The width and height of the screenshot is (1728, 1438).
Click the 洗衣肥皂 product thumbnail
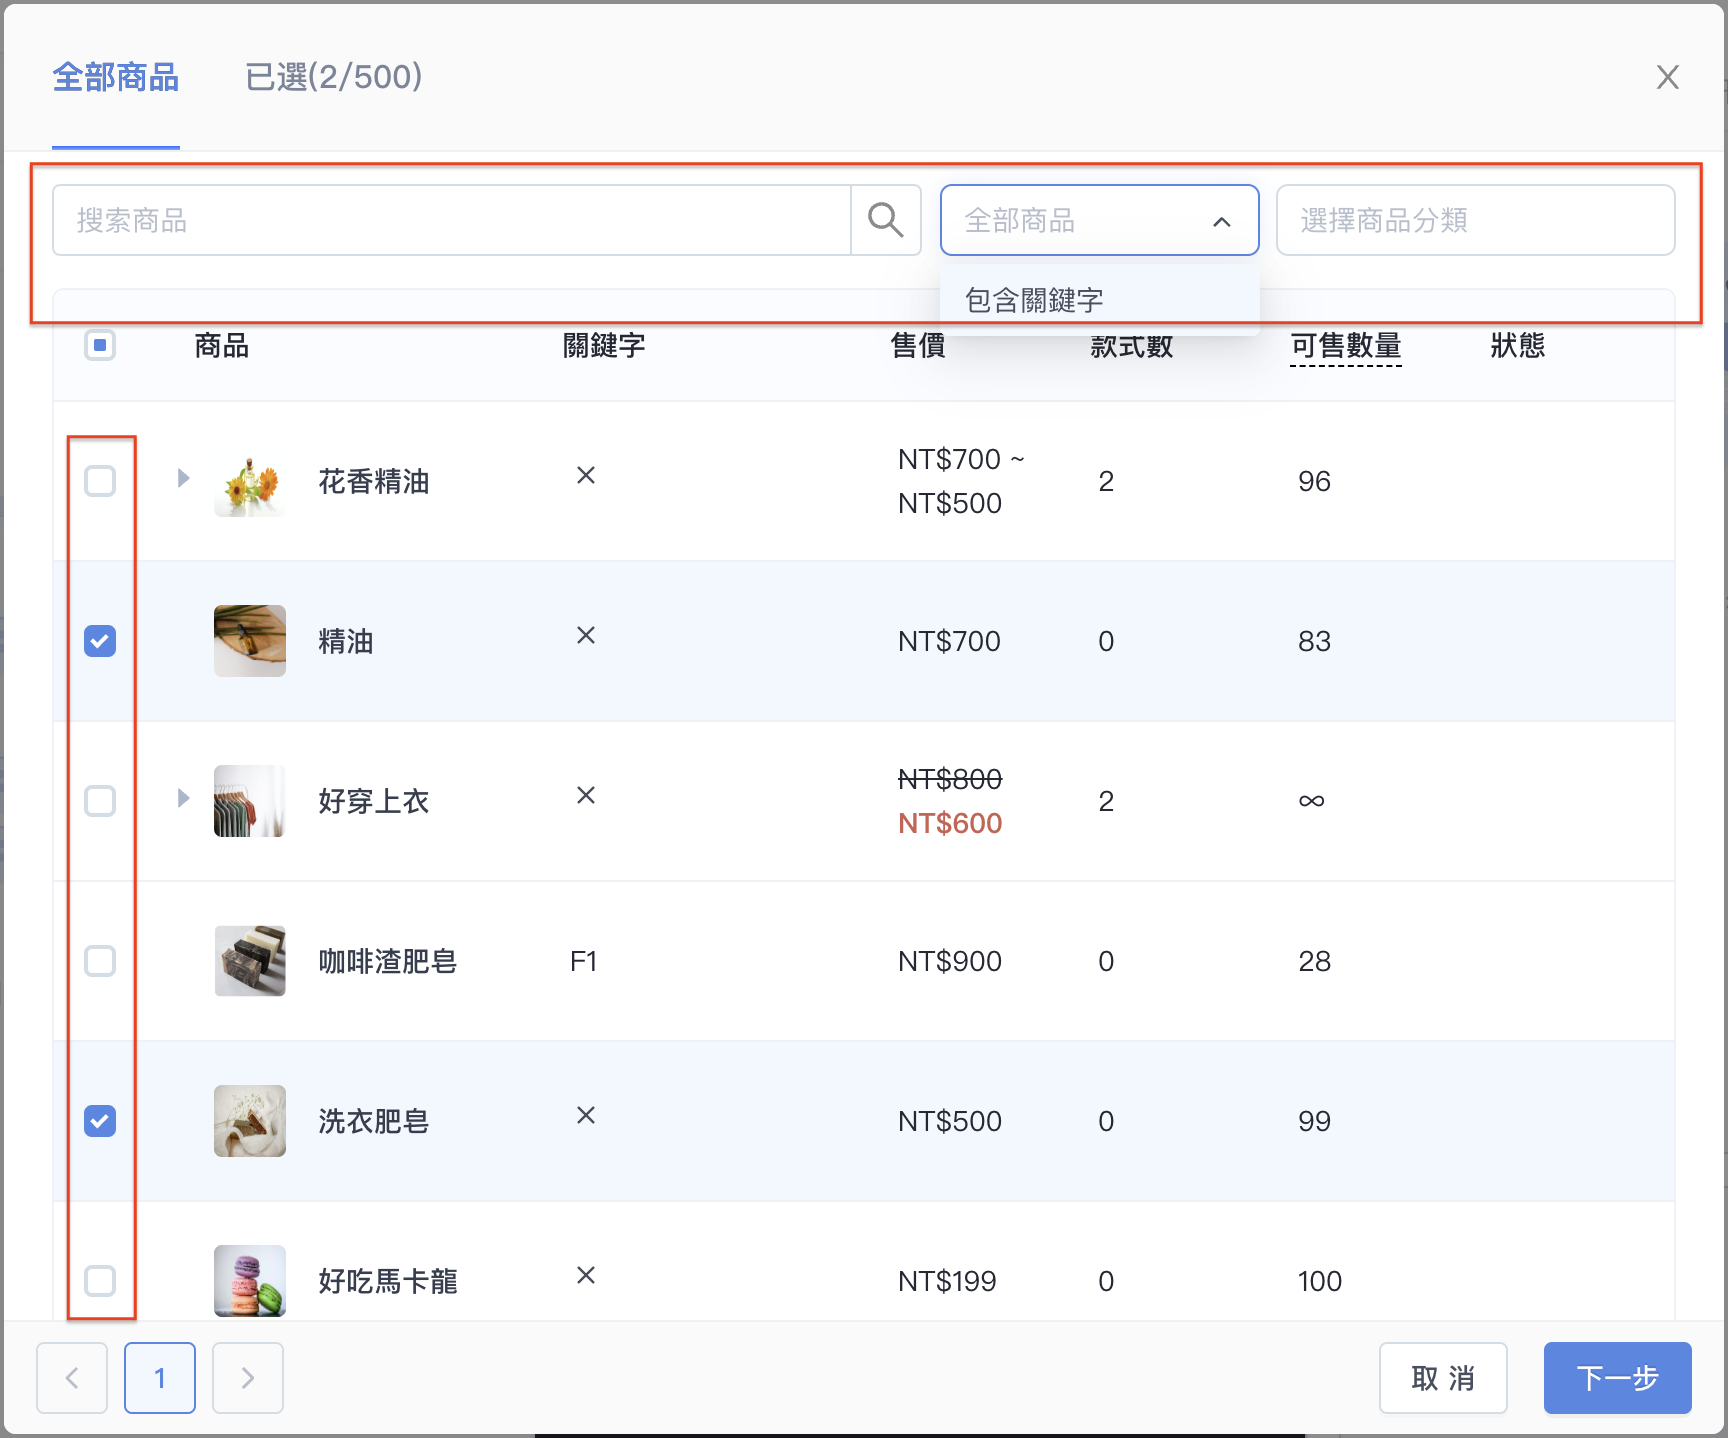pyautogui.click(x=250, y=1121)
